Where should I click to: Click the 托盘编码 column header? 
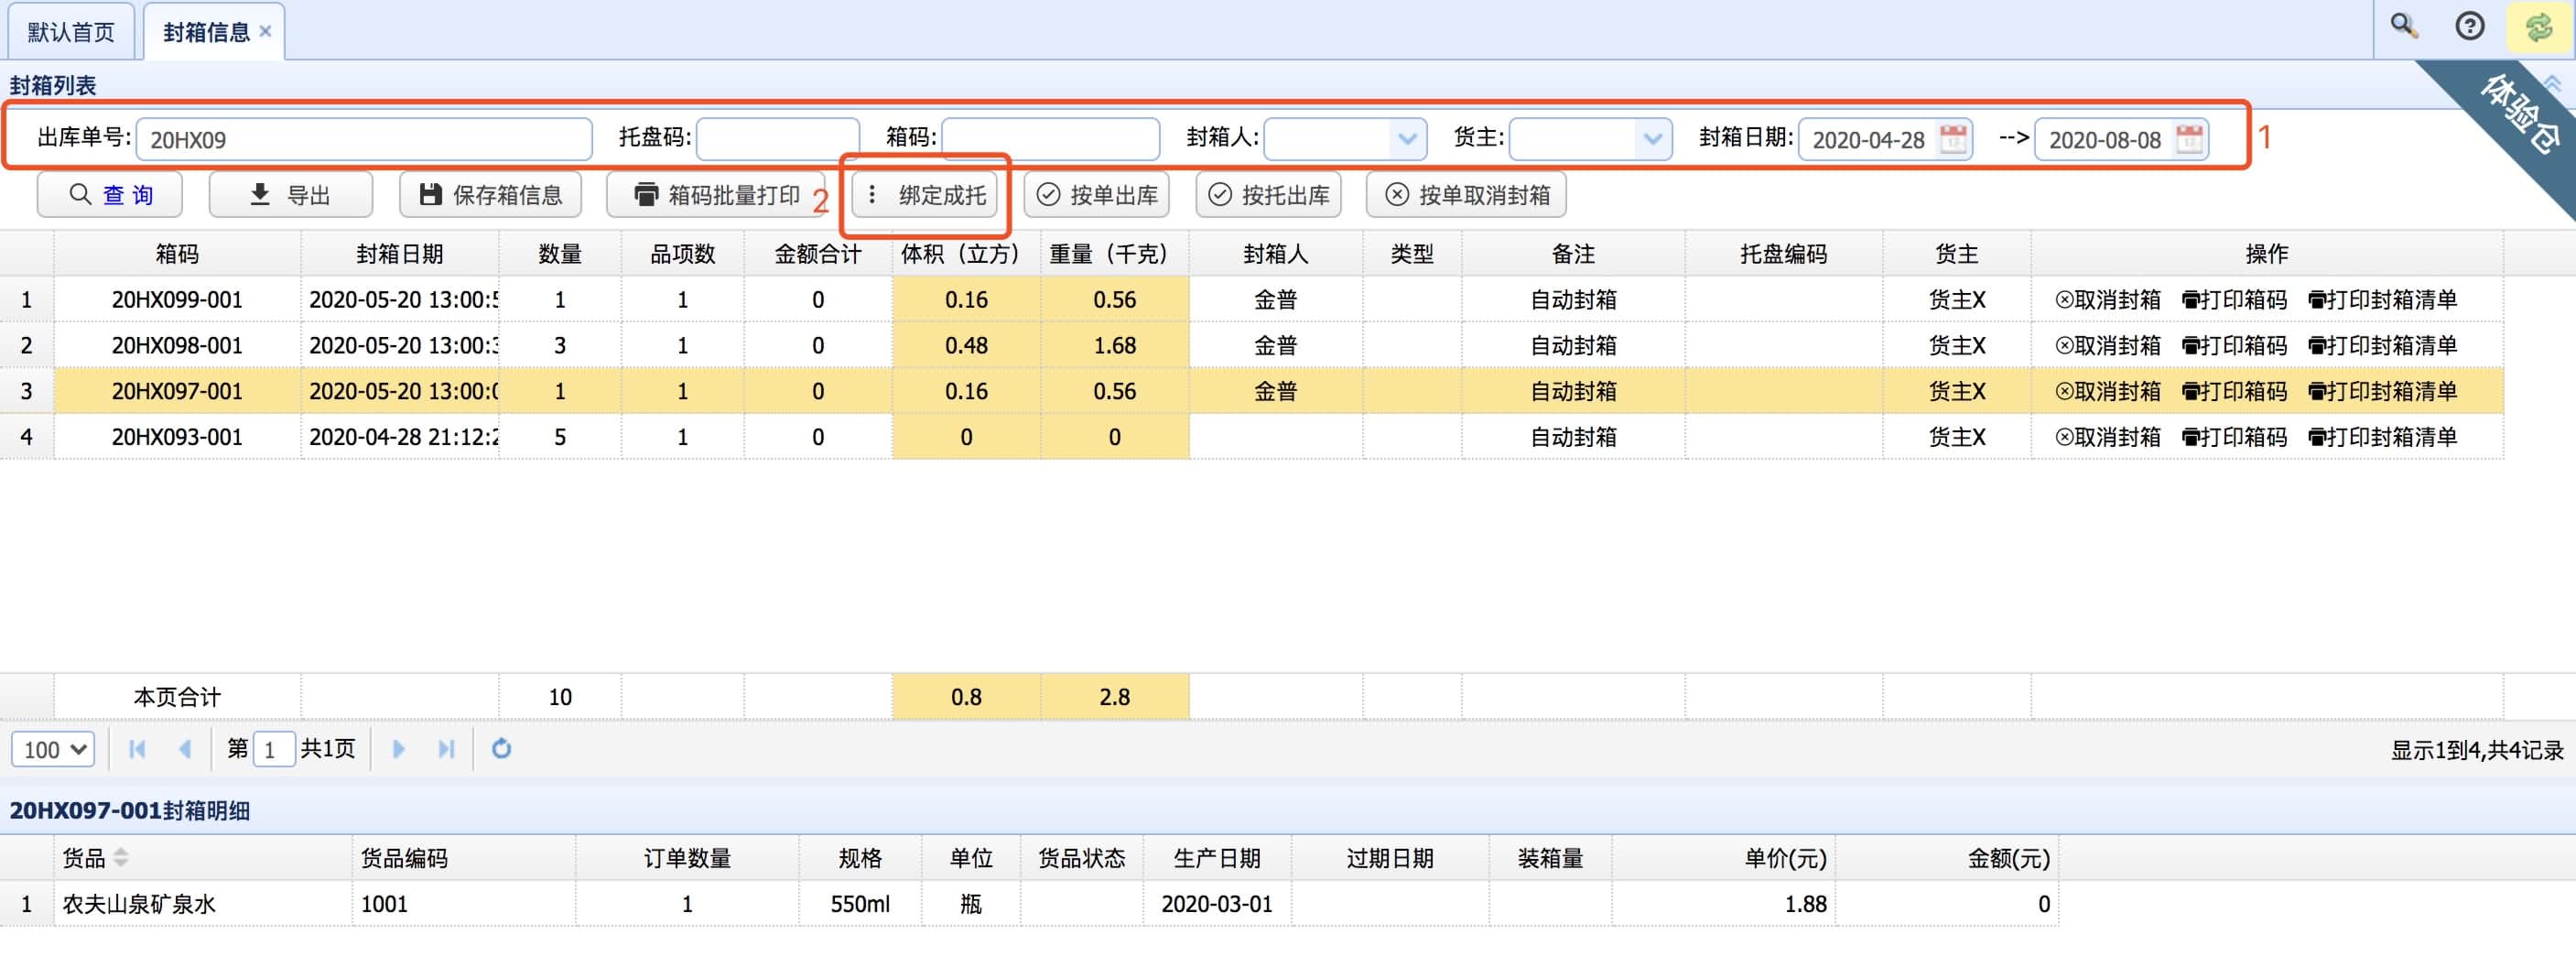(1783, 253)
